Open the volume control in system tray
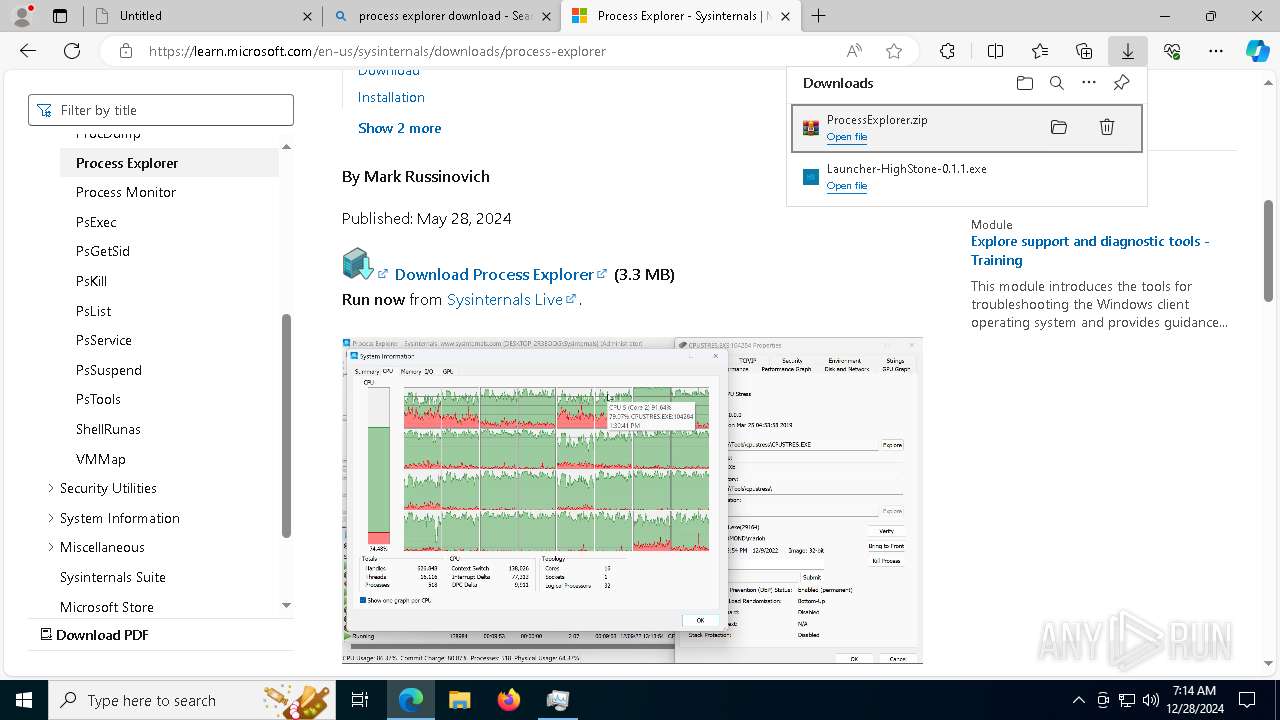Viewport: 1280px width, 720px height. pyautogui.click(x=1151, y=700)
